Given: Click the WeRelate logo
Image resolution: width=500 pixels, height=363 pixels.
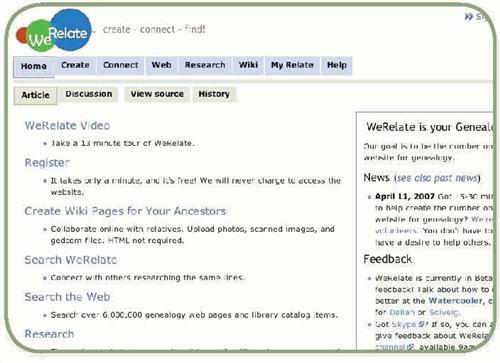Looking at the screenshot, I should click(54, 31).
